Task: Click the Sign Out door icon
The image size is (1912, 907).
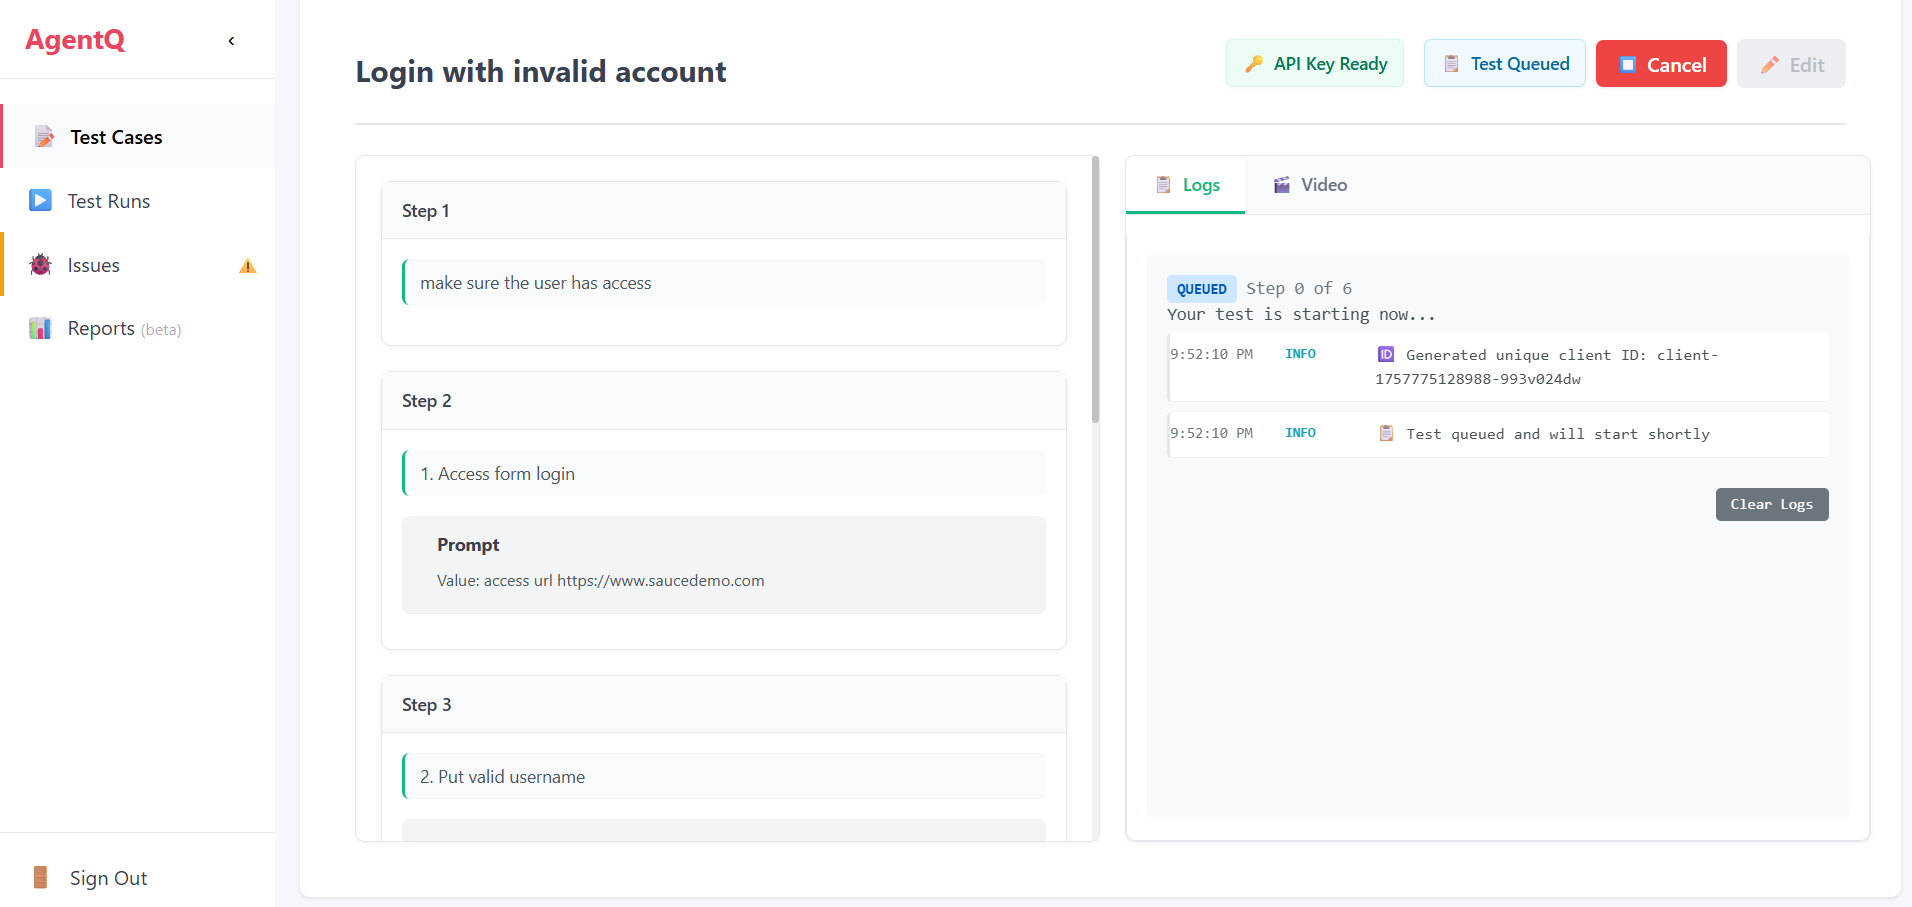Action: pos(40,877)
